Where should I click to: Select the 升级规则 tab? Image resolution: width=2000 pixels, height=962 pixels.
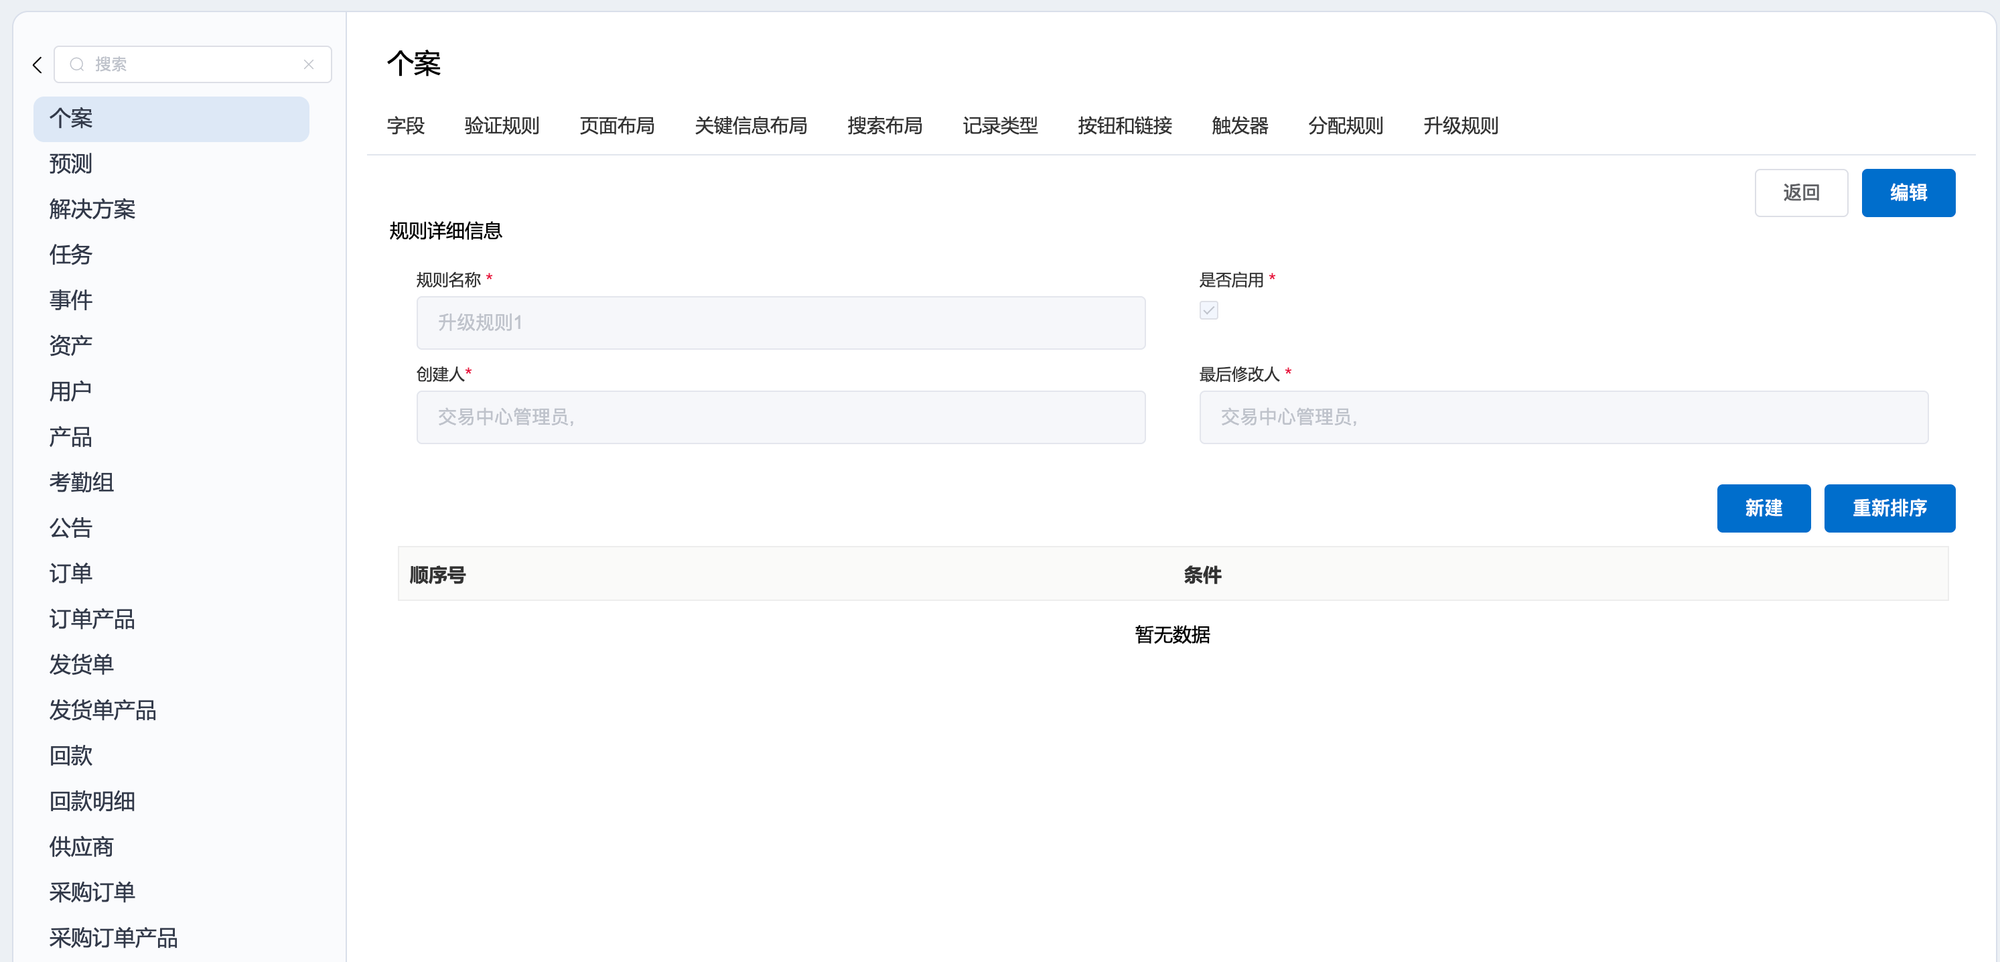point(1460,126)
